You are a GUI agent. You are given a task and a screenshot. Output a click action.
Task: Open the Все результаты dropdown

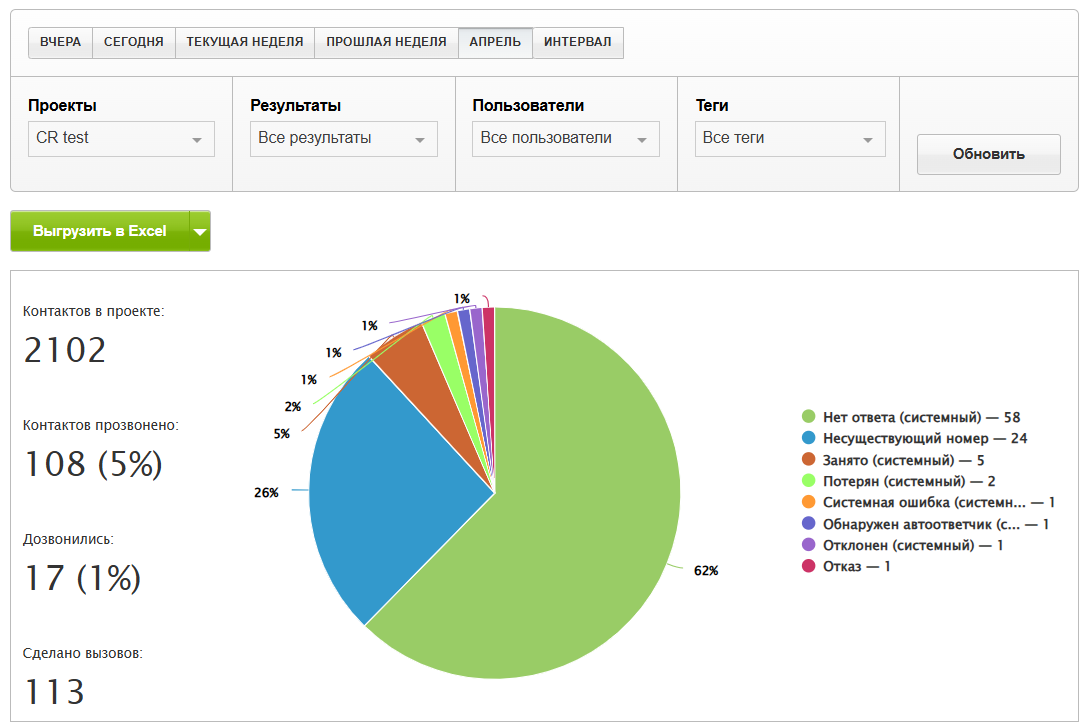(343, 139)
